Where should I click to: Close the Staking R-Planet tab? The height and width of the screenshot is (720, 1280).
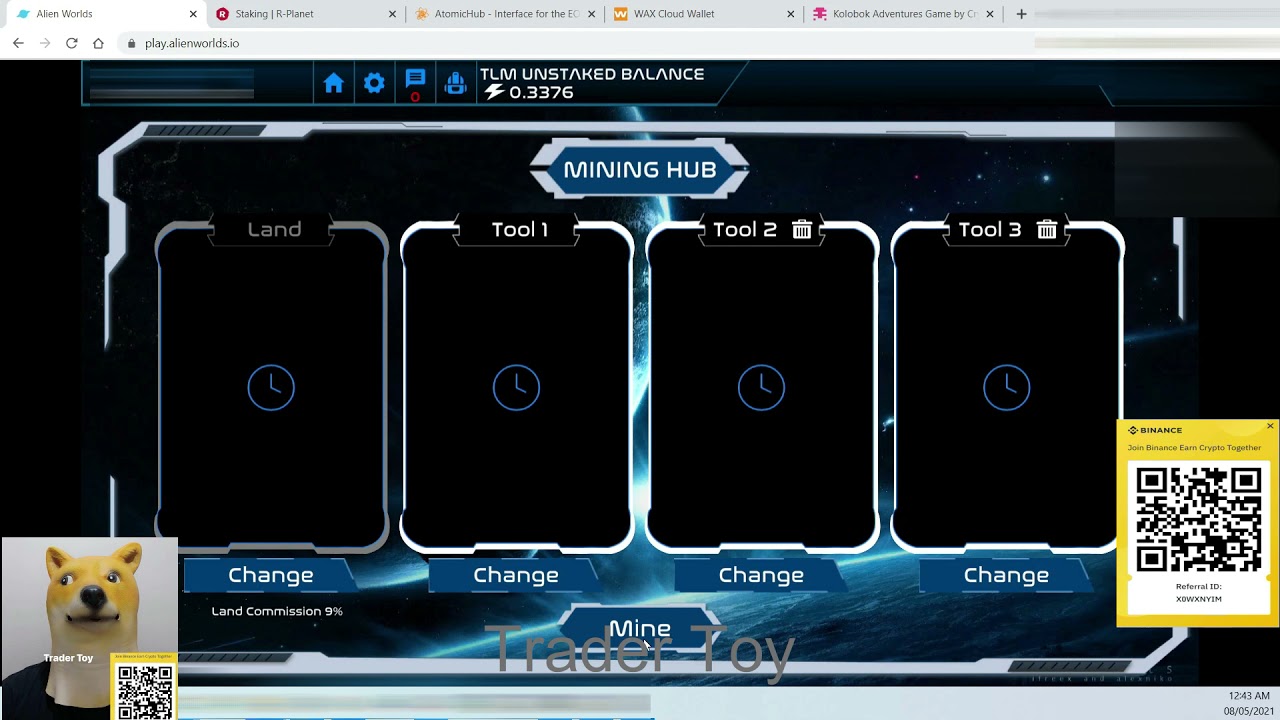pos(392,14)
